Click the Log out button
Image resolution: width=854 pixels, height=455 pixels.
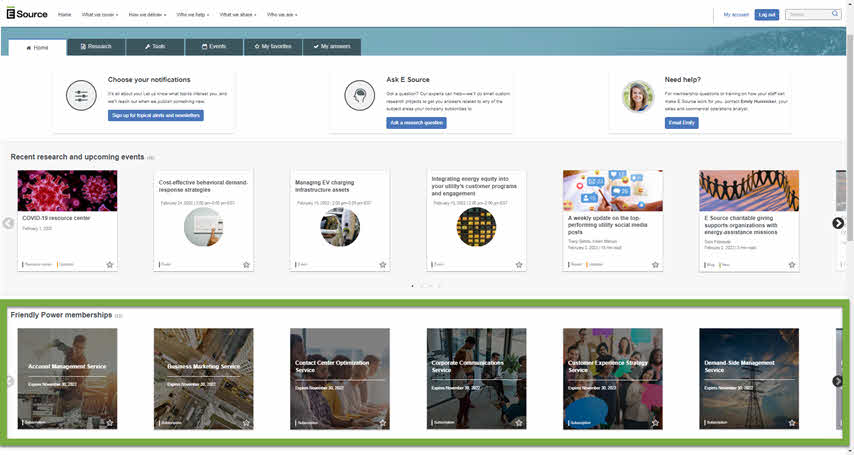tap(767, 15)
